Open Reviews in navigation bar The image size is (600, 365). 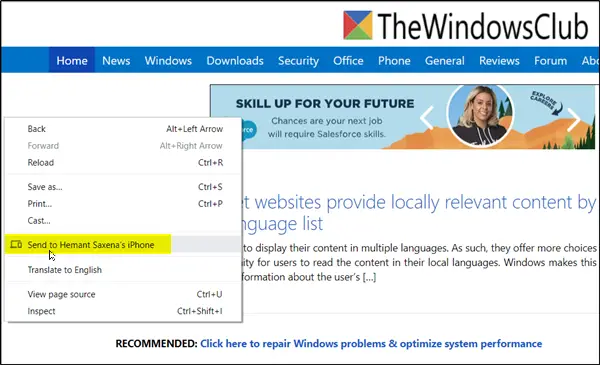499,60
